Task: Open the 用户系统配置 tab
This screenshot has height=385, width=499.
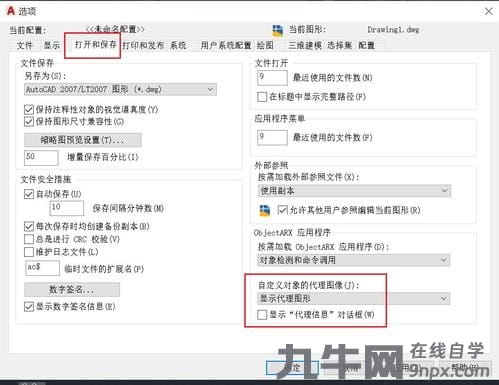Action: point(226,45)
